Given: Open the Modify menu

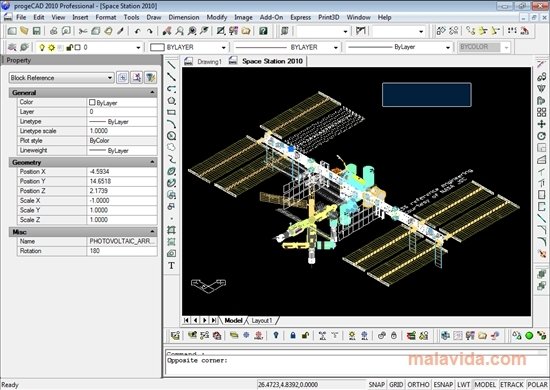Looking at the screenshot, I should 217,17.
